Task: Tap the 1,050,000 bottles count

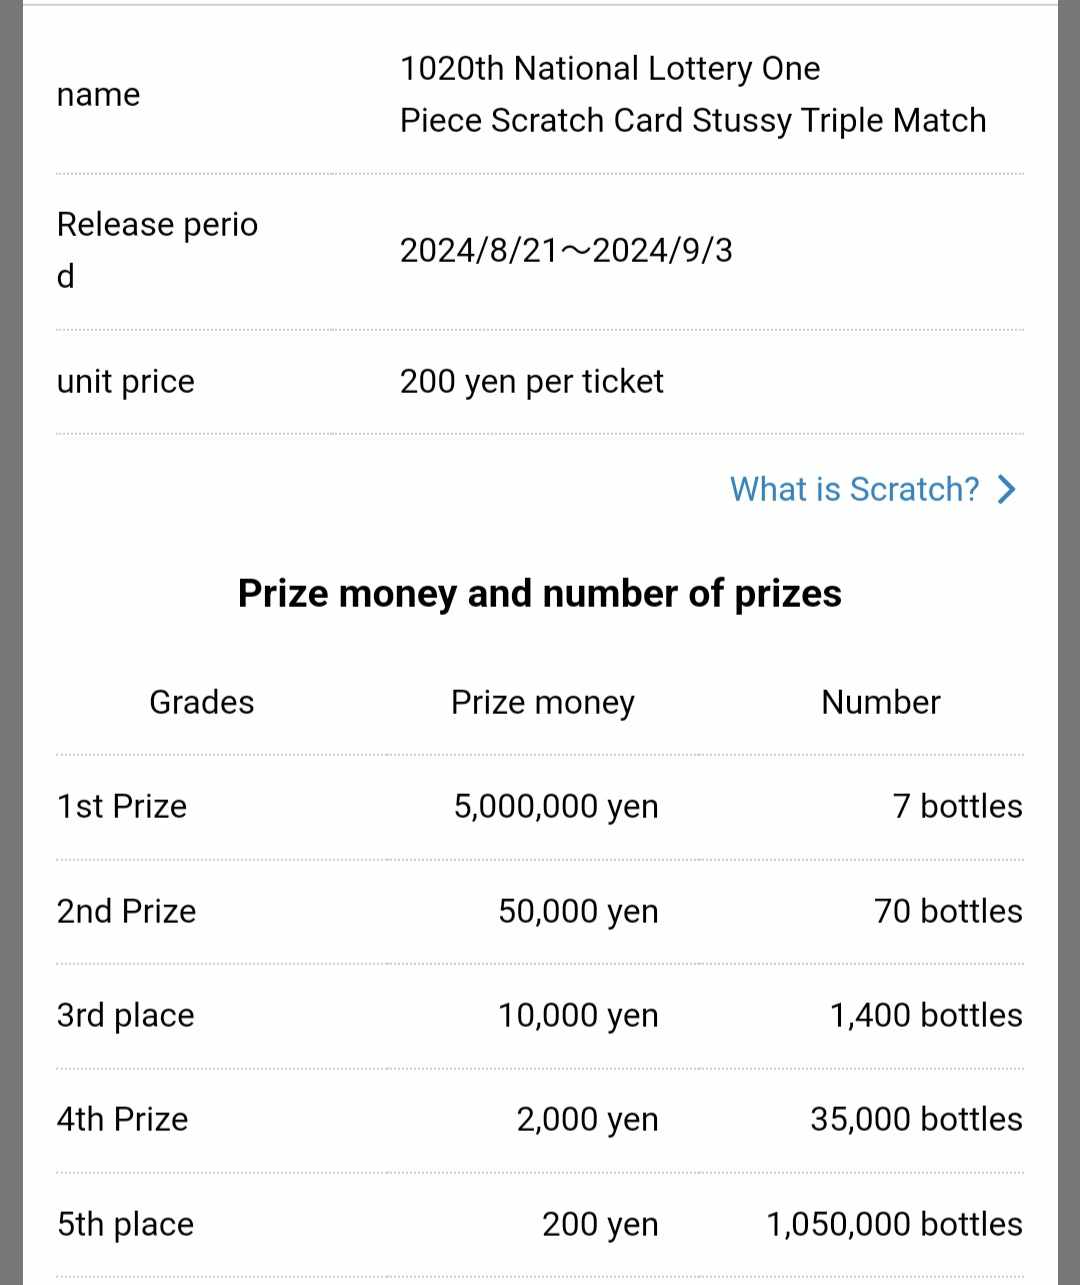Action: click(894, 1224)
